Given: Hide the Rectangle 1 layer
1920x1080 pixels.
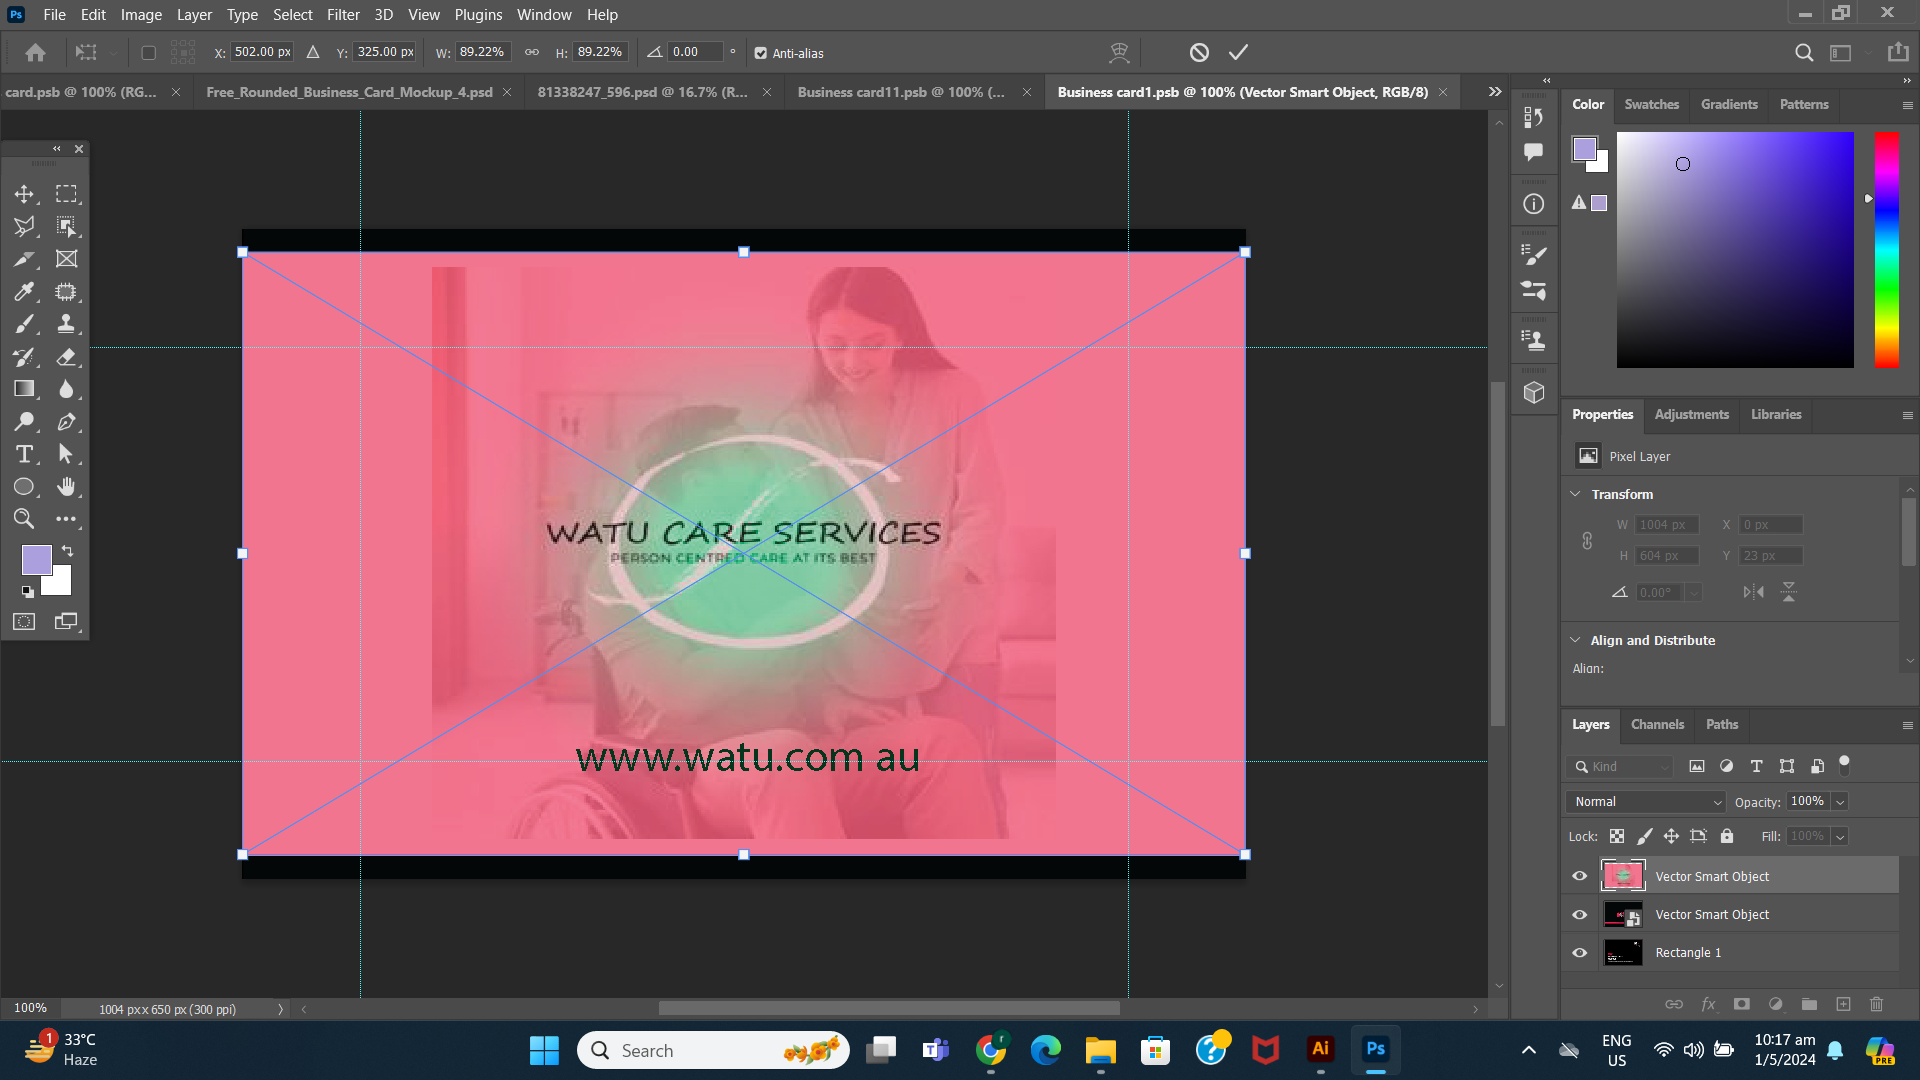Looking at the screenshot, I should coord(1580,952).
